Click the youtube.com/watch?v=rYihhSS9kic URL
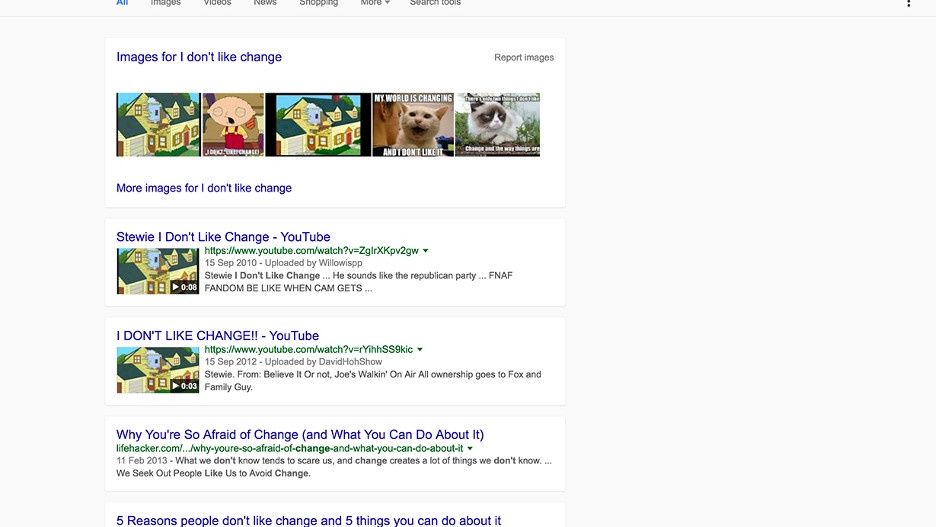 [x=309, y=350]
